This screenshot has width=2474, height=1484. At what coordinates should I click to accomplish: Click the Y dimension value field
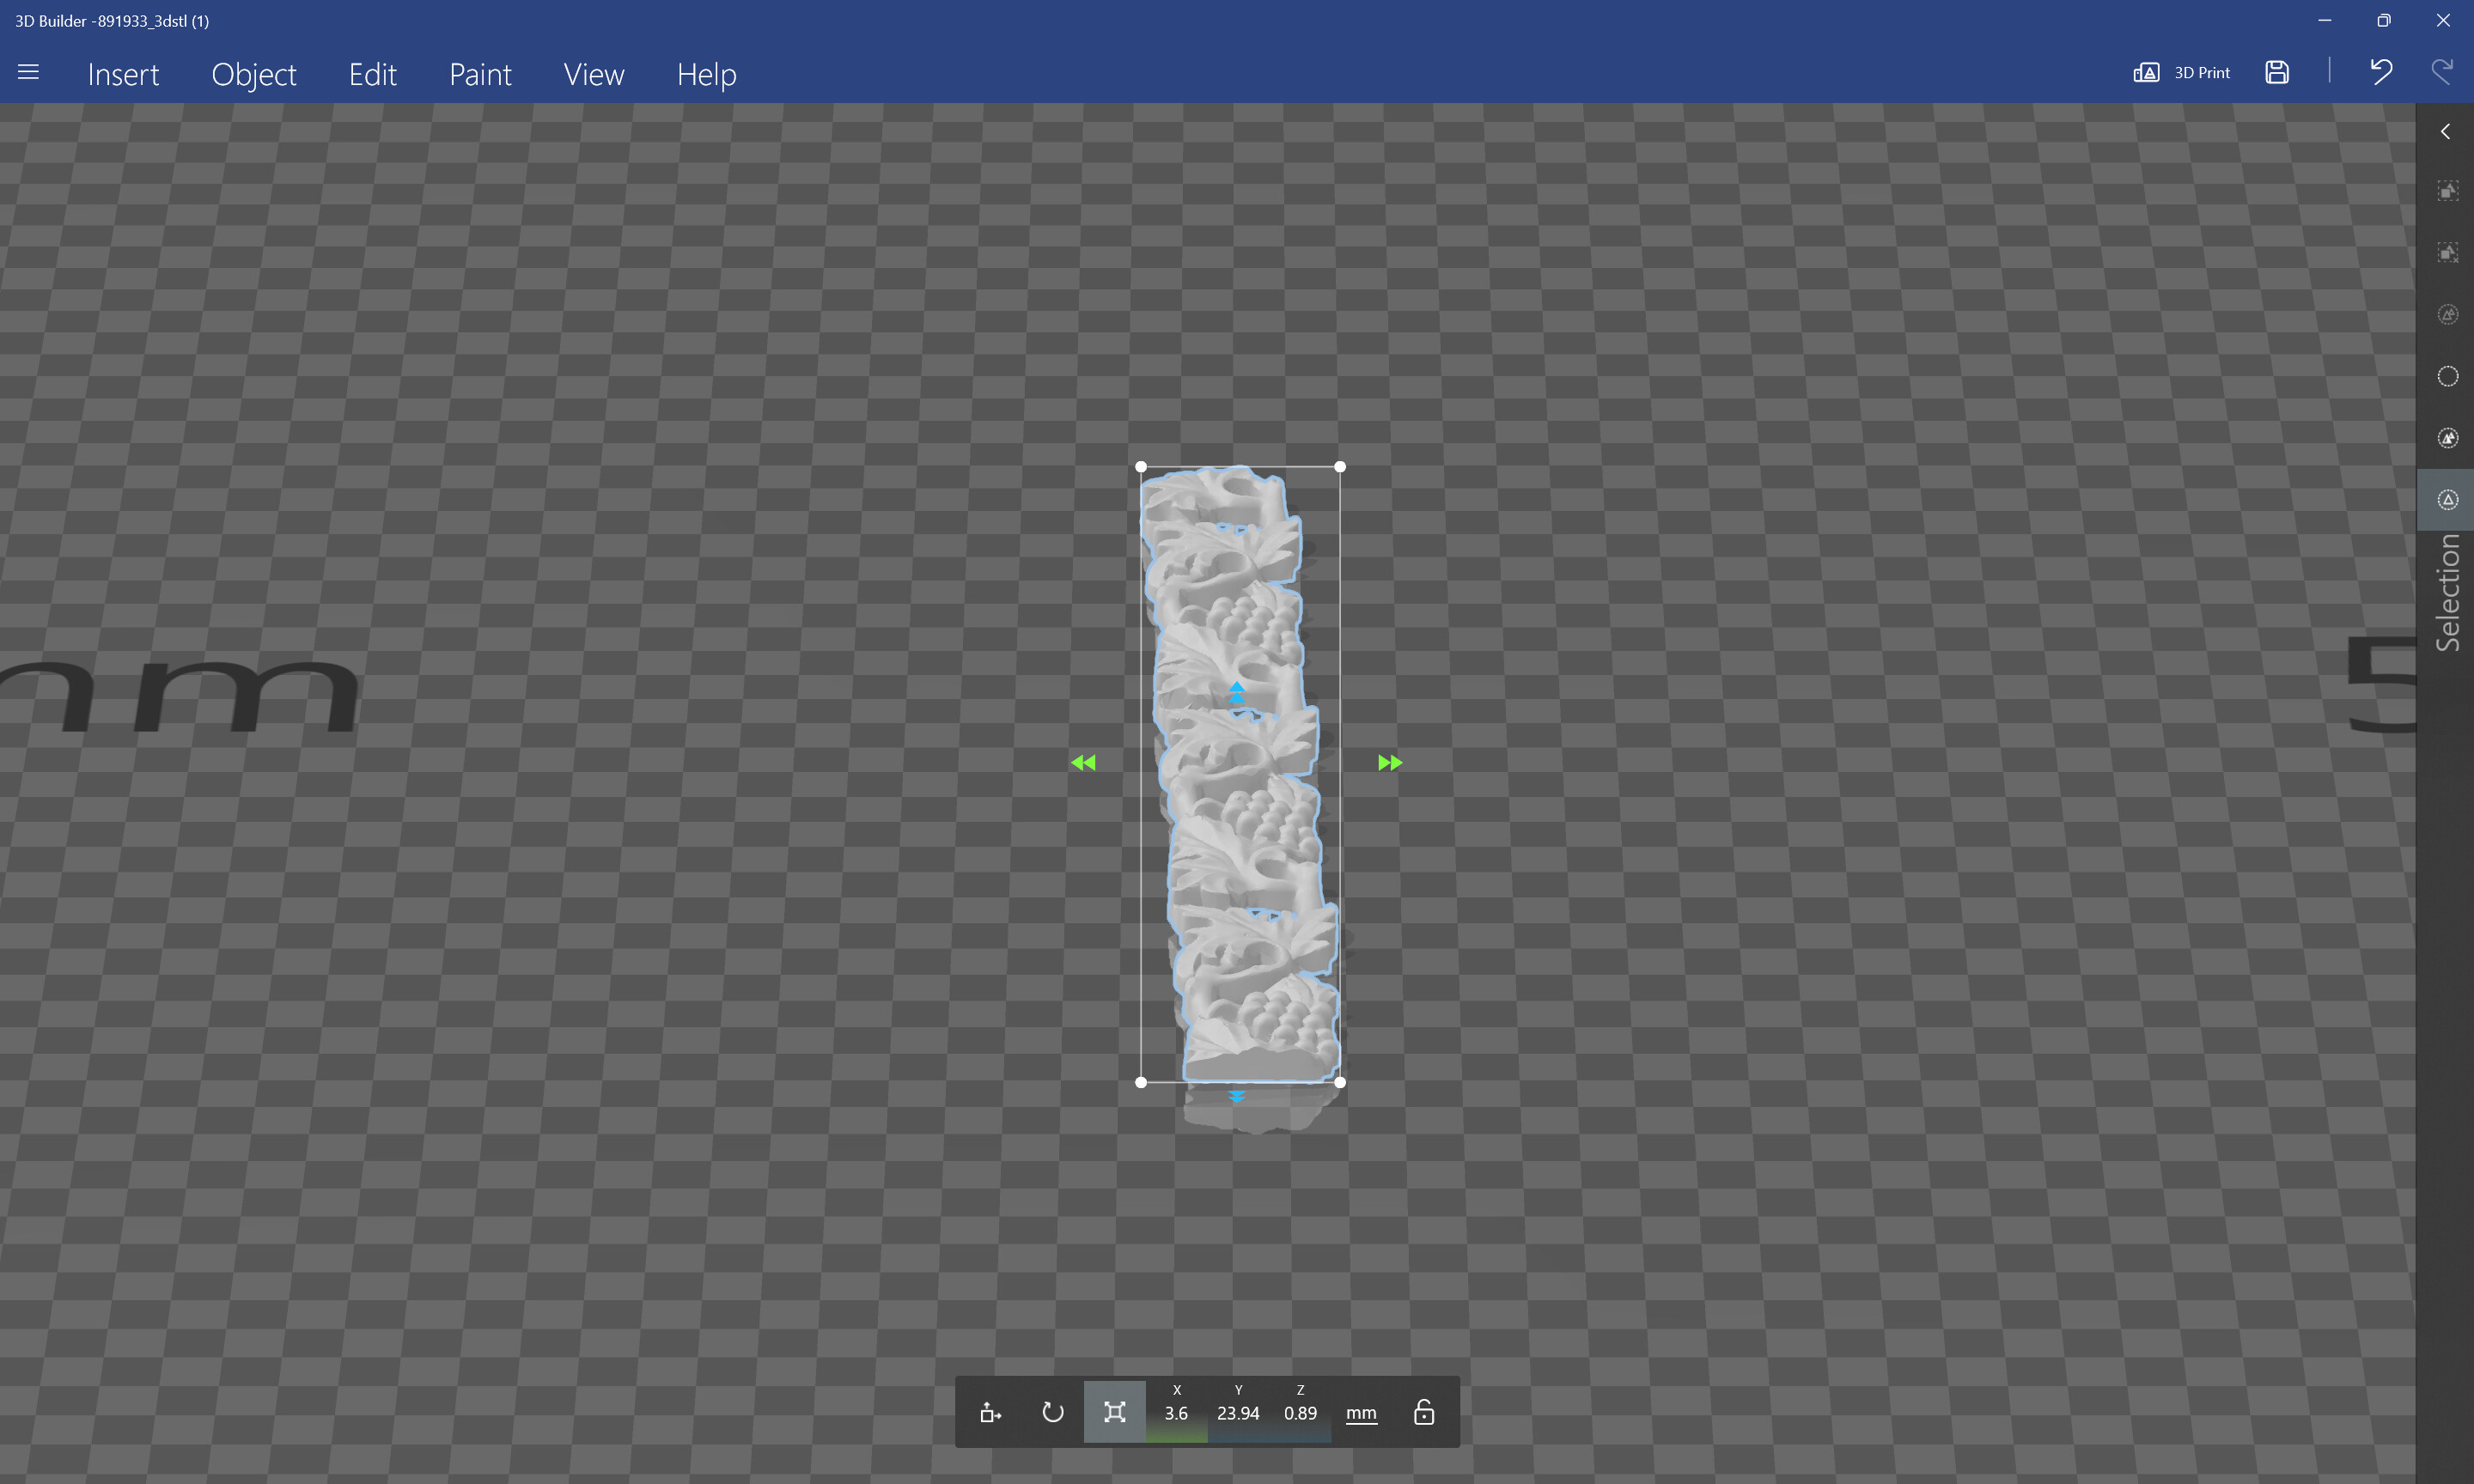coord(1238,1413)
